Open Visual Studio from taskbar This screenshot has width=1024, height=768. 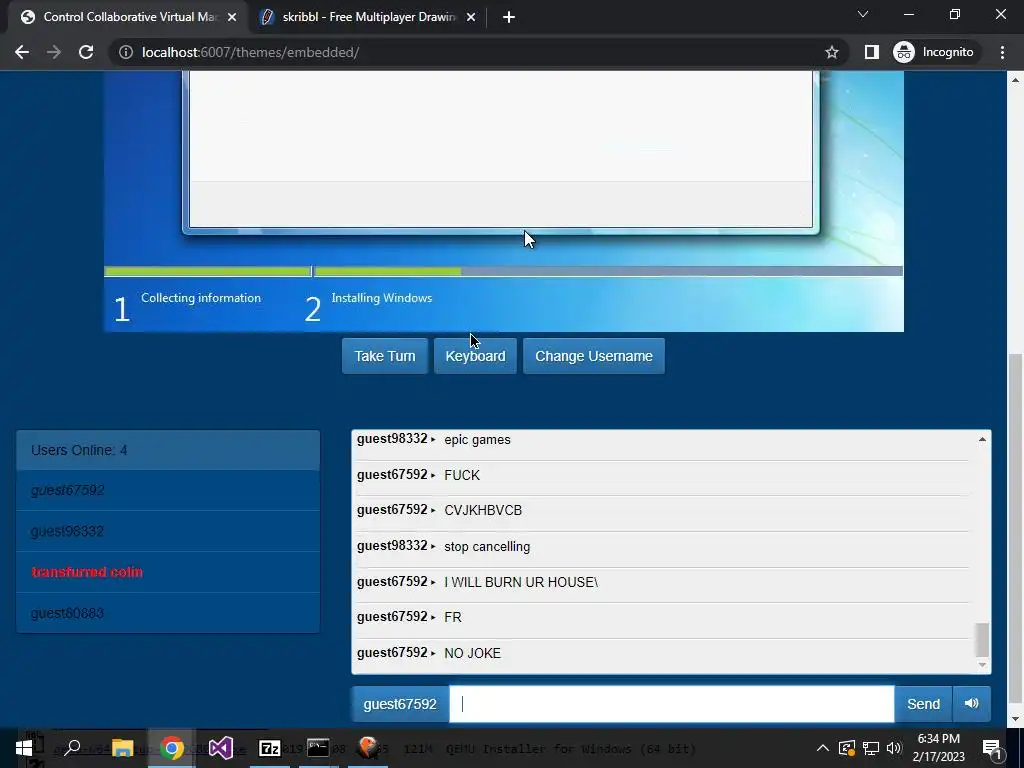[x=221, y=748]
